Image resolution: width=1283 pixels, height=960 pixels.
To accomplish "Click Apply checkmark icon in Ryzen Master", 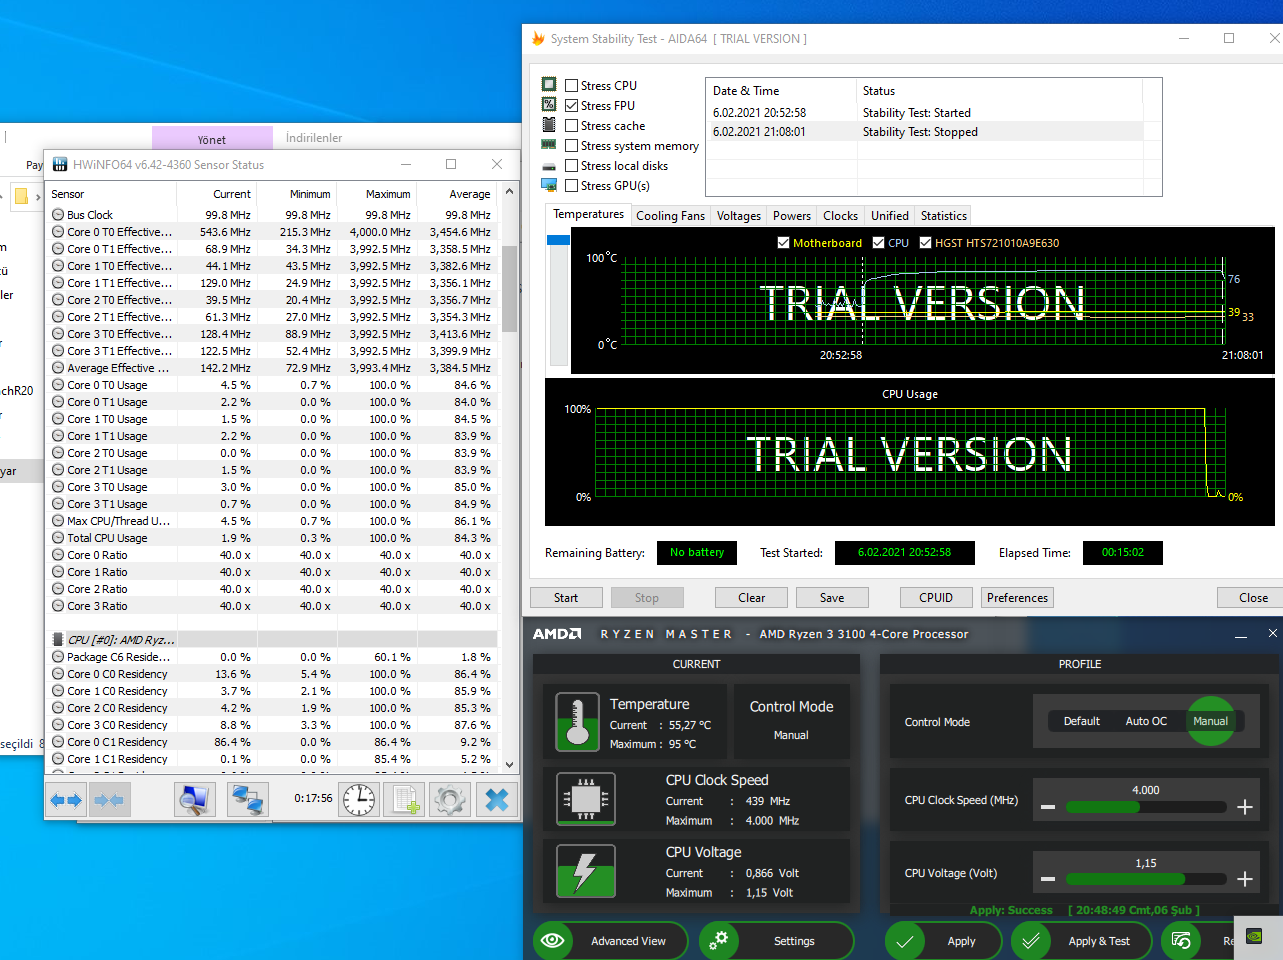I will pyautogui.click(x=904, y=941).
